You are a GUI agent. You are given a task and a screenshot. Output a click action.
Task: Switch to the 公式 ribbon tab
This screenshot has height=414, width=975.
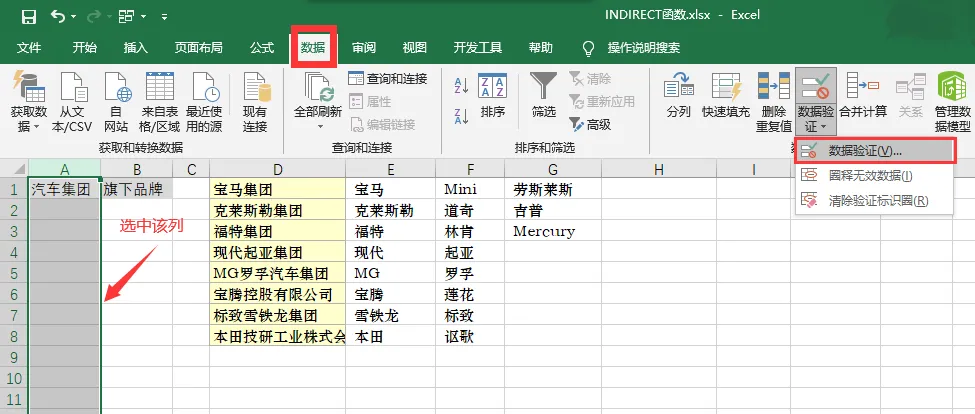click(x=262, y=48)
